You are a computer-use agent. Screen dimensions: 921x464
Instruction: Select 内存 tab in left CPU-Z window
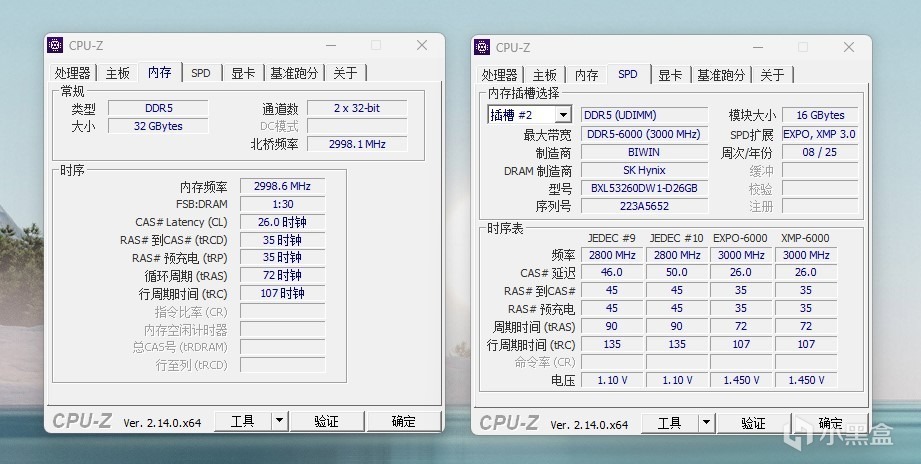(160, 72)
